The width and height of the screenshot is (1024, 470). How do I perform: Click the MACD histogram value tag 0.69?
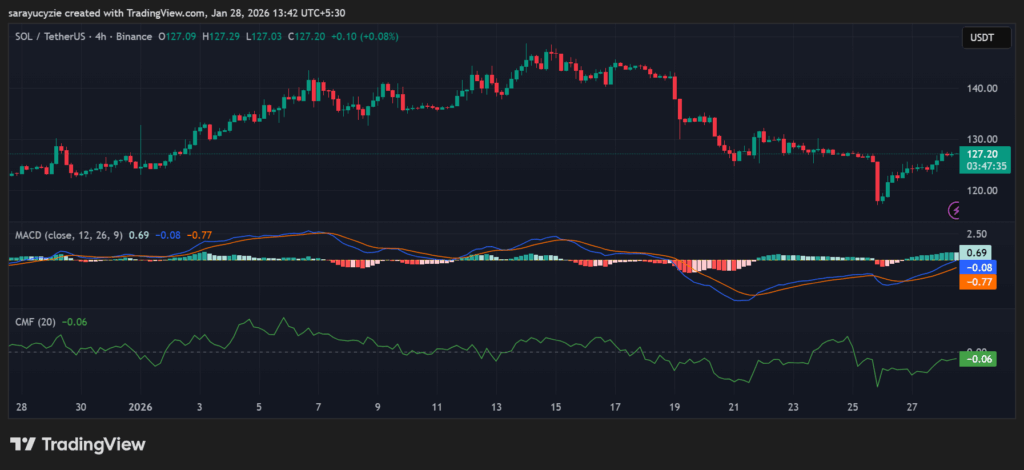(978, 253)
